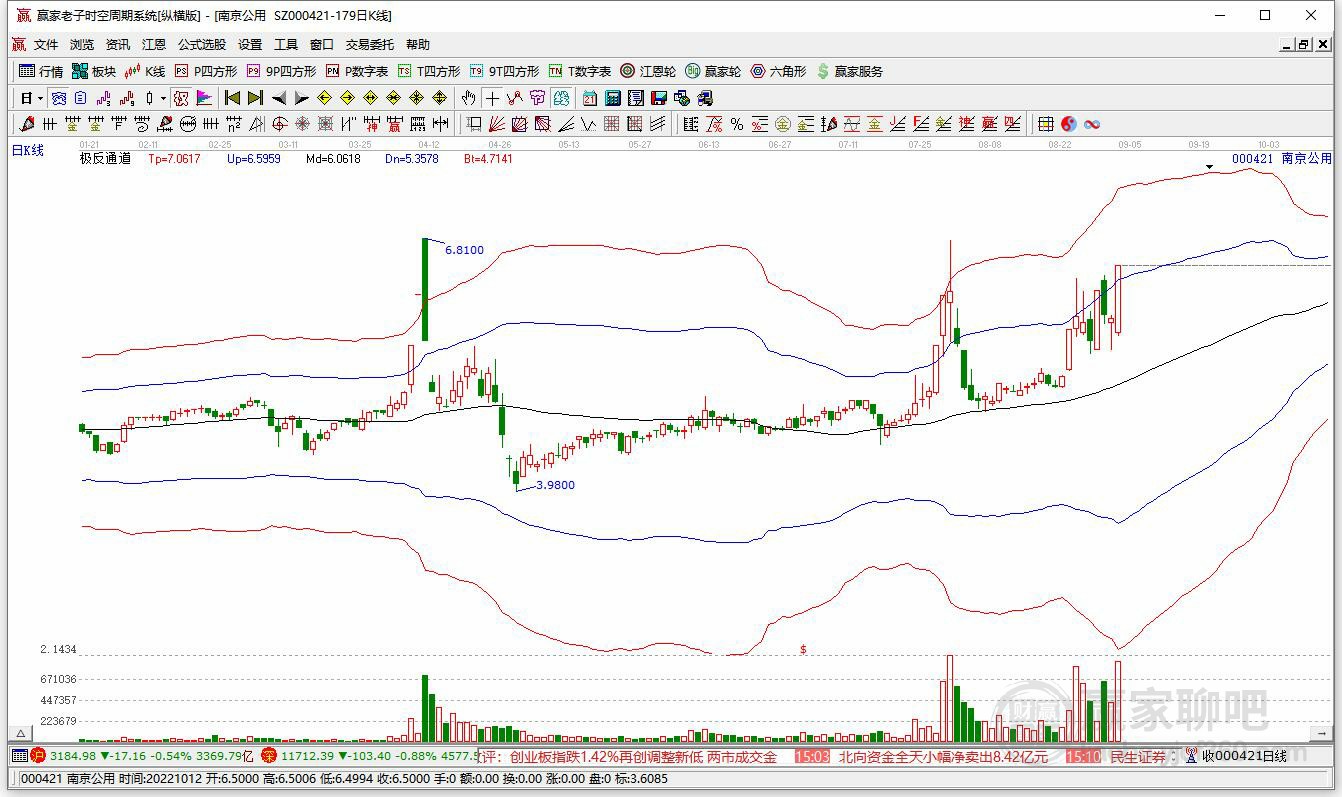Click the red fan lines tool
The image size is (1342, 797).
tap(496, 124)
